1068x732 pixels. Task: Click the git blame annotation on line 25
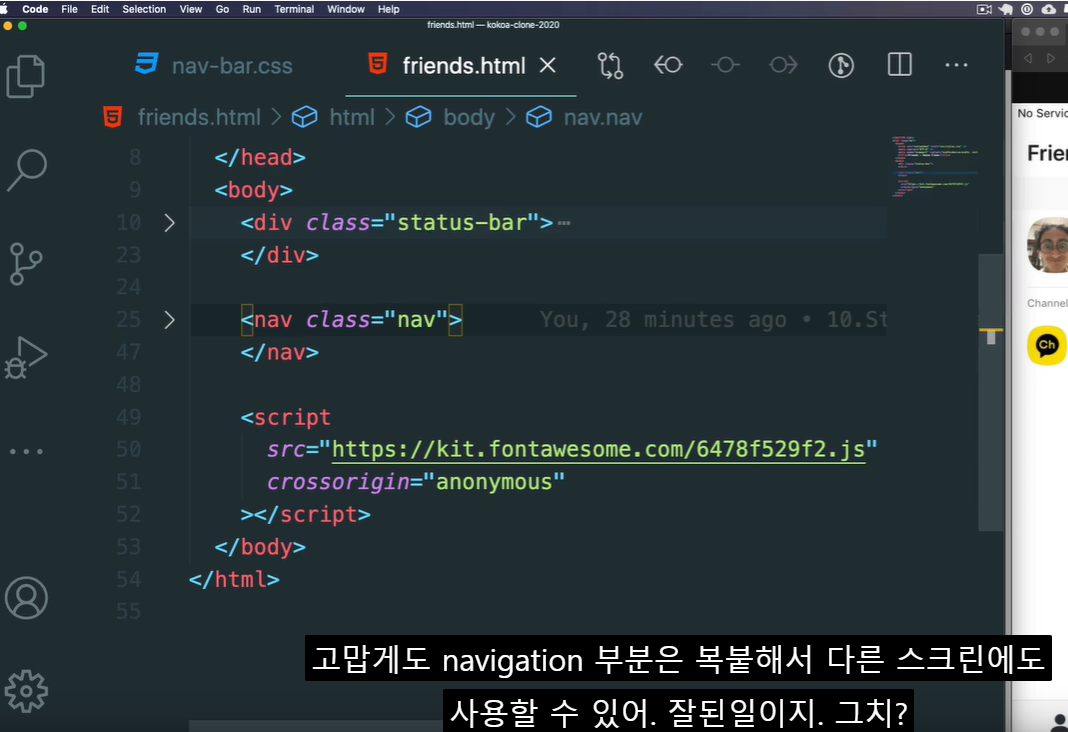712,319
